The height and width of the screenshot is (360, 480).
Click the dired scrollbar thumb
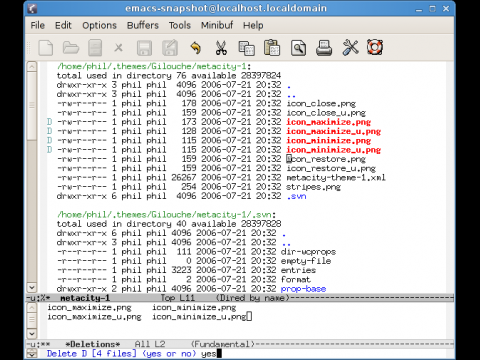[x=32, y=105]
